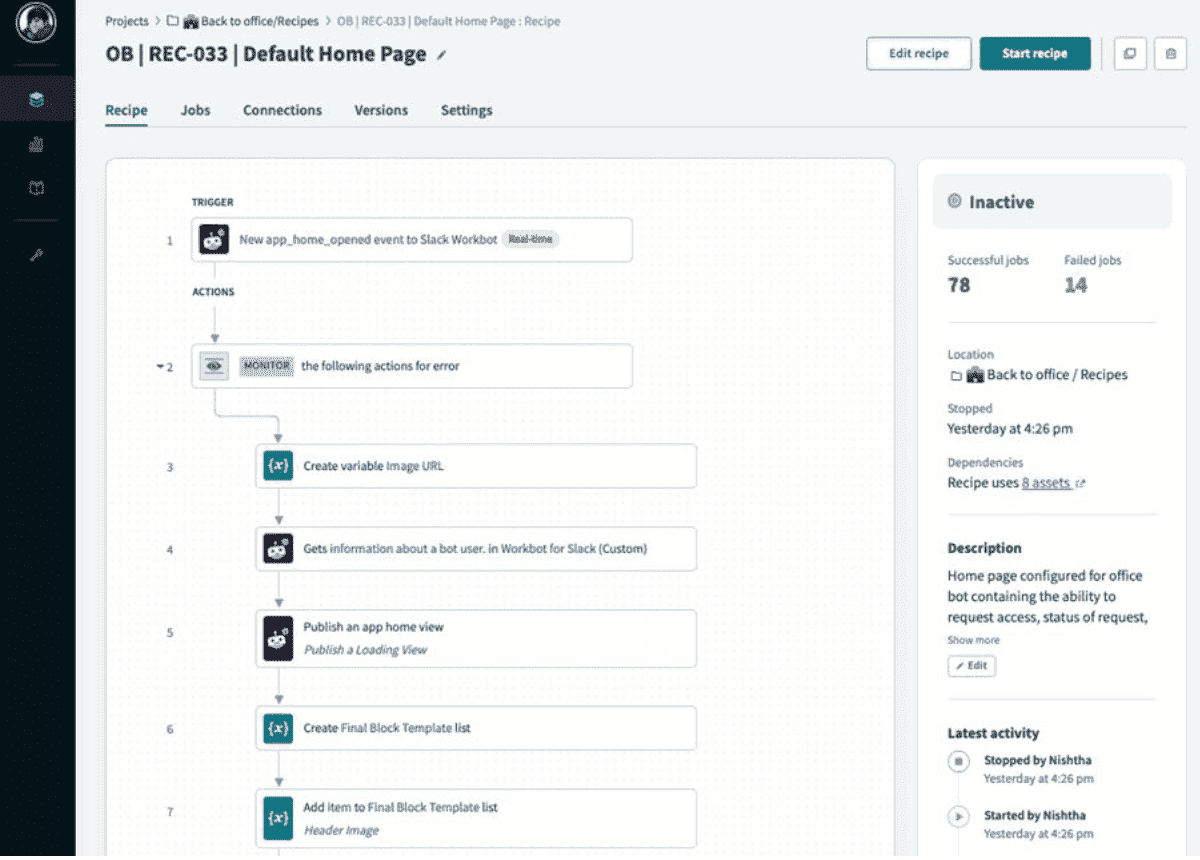The image size is (1200, 860).
Task: Open the Projects stack icon in sidebar
Action: click(x=37, y=99)
